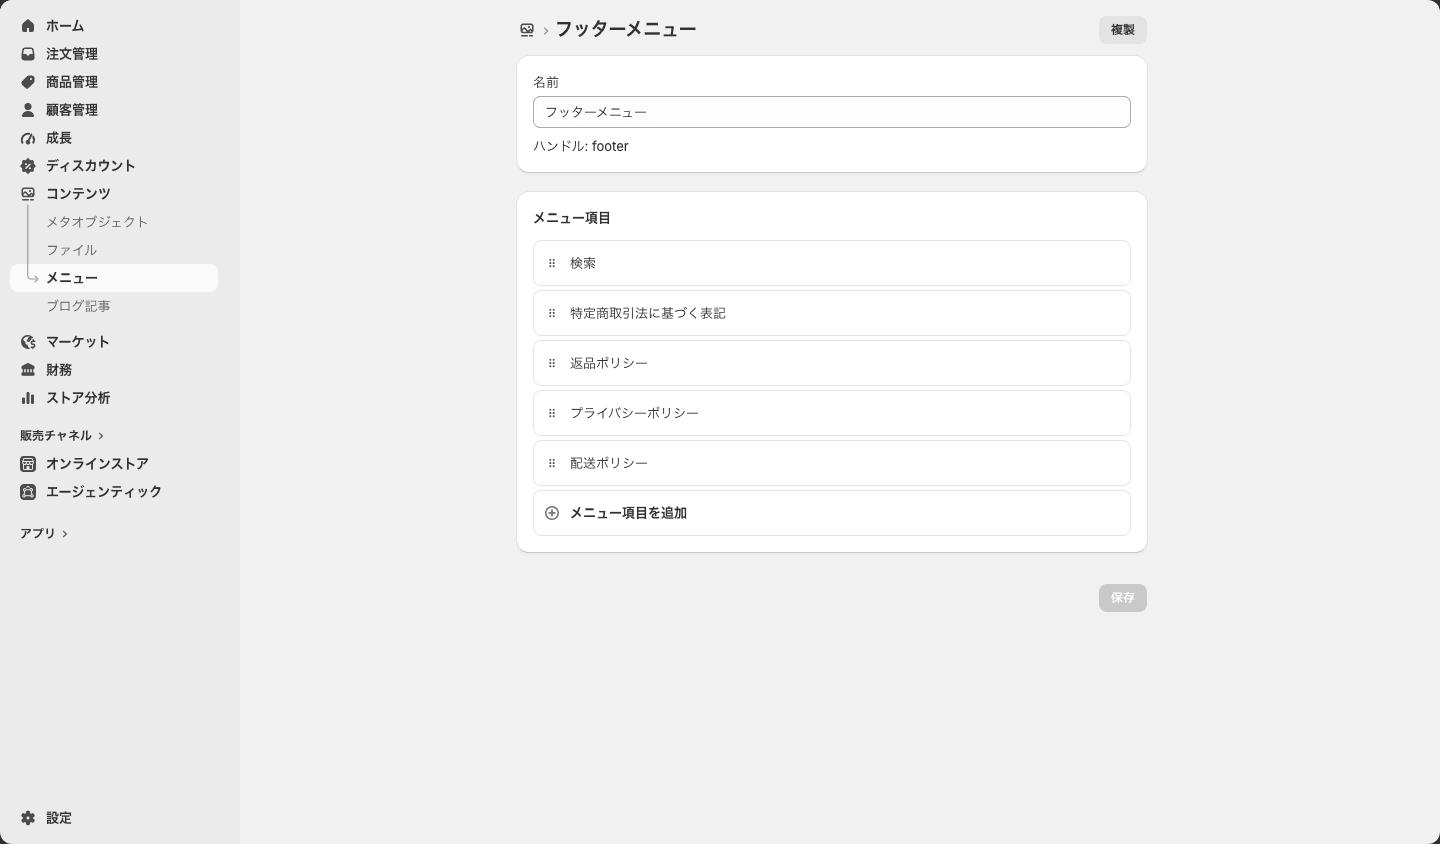Image resolution: width=1440 pixels, height=844 pixels.
Task: Open the 特定商取引法に基づく表記 menu item
Action: [832, 313]
